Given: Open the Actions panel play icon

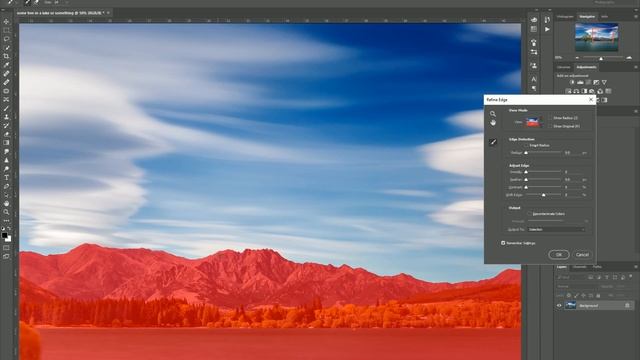Looking at the screenshot, I should pos(547,29).
